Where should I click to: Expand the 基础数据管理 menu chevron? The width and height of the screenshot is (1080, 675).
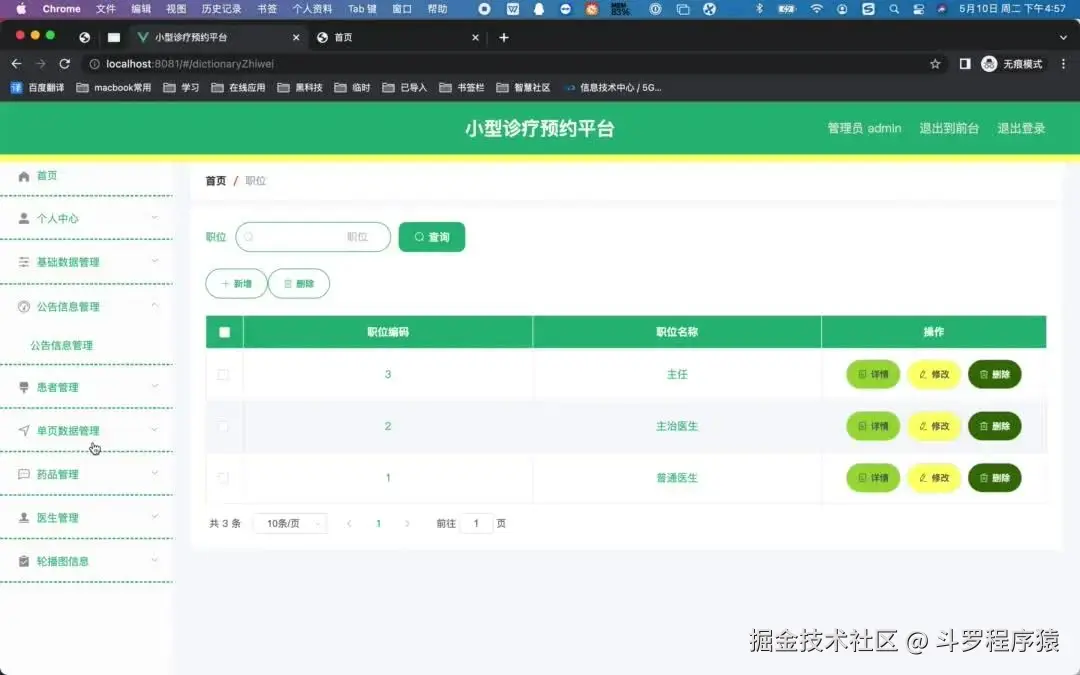[x=154, y=261]
